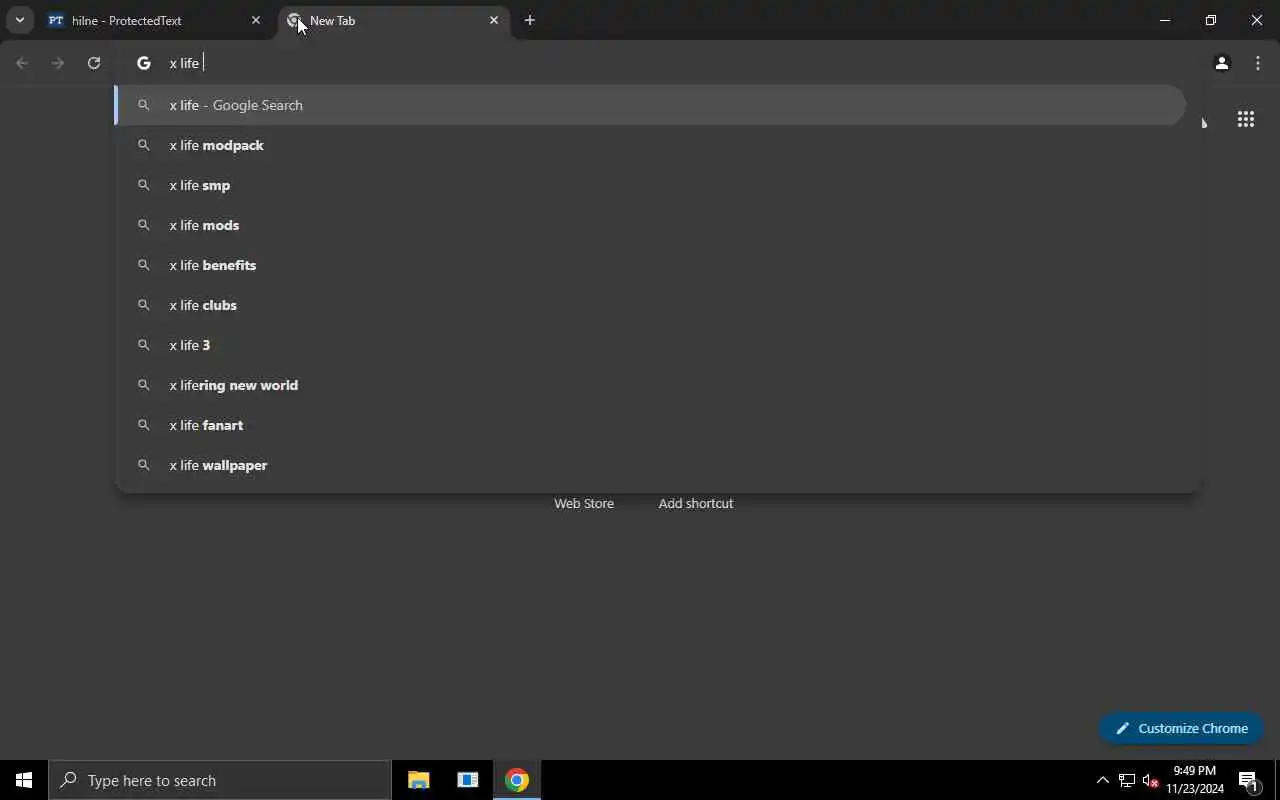Open the network status tray icon
This screenshot has width=1280, height=800.
click(x=1127, y=780)
